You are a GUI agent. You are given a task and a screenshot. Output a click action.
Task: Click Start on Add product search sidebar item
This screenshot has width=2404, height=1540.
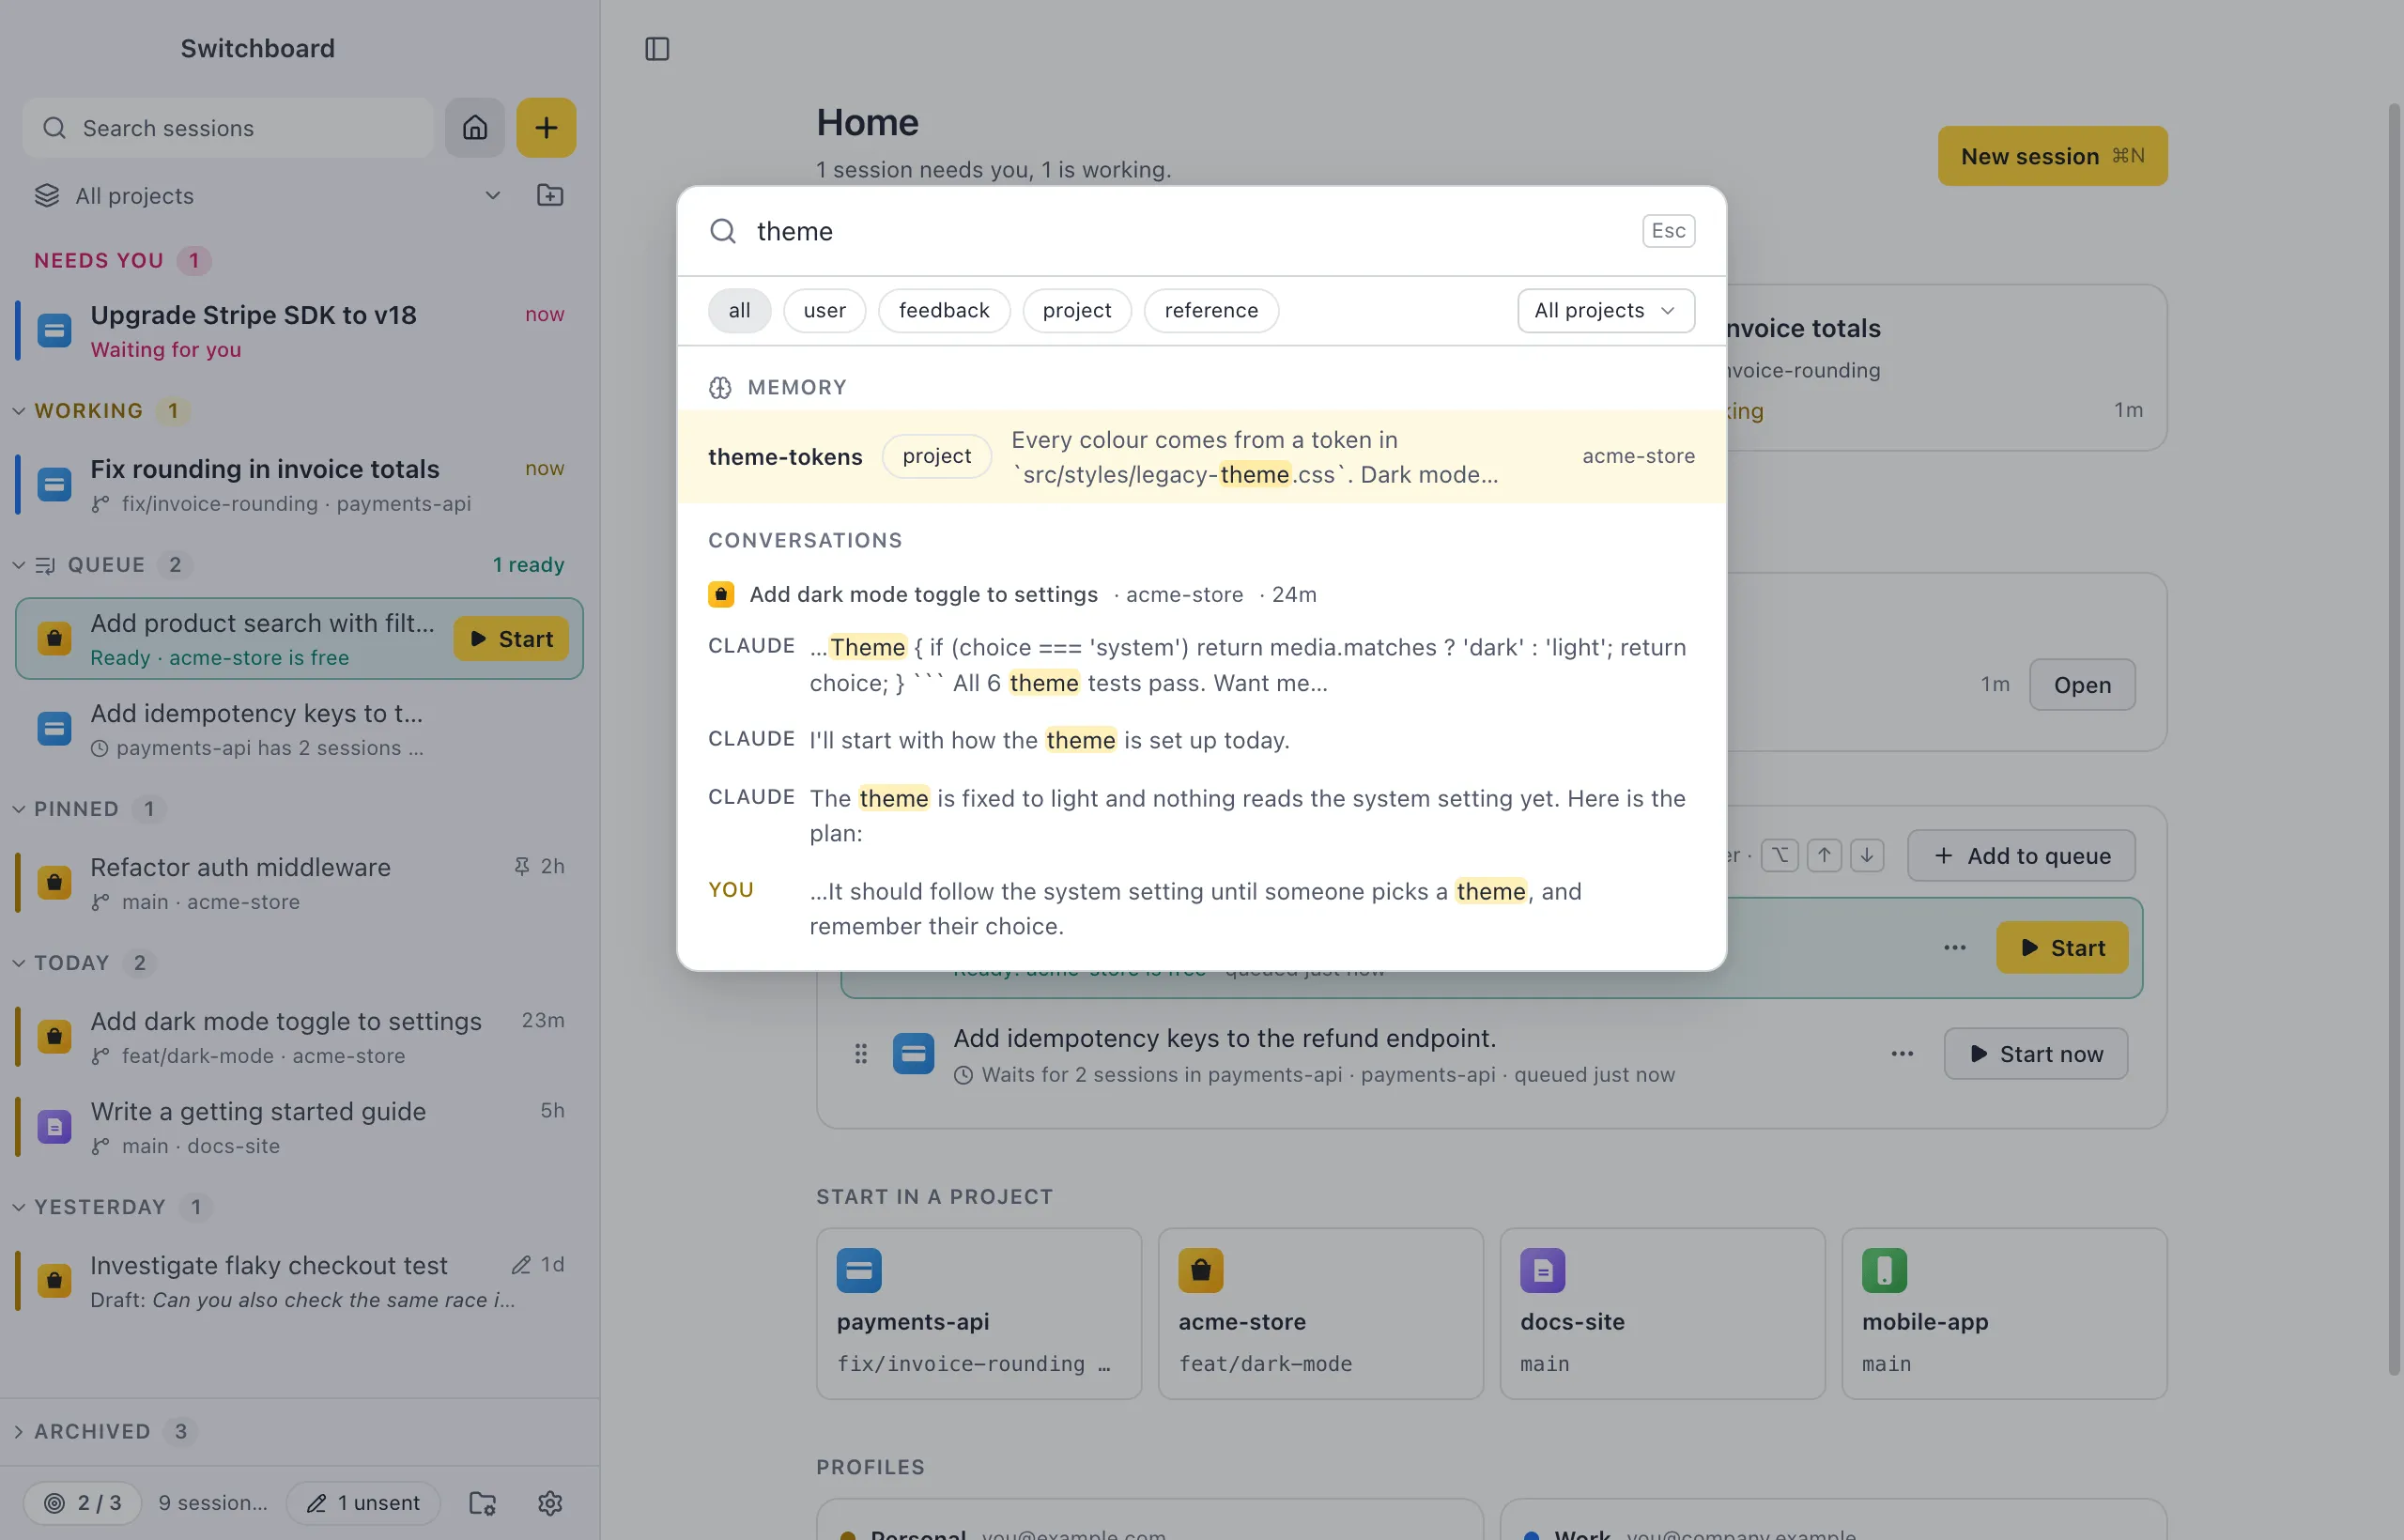tap(511, 639)
